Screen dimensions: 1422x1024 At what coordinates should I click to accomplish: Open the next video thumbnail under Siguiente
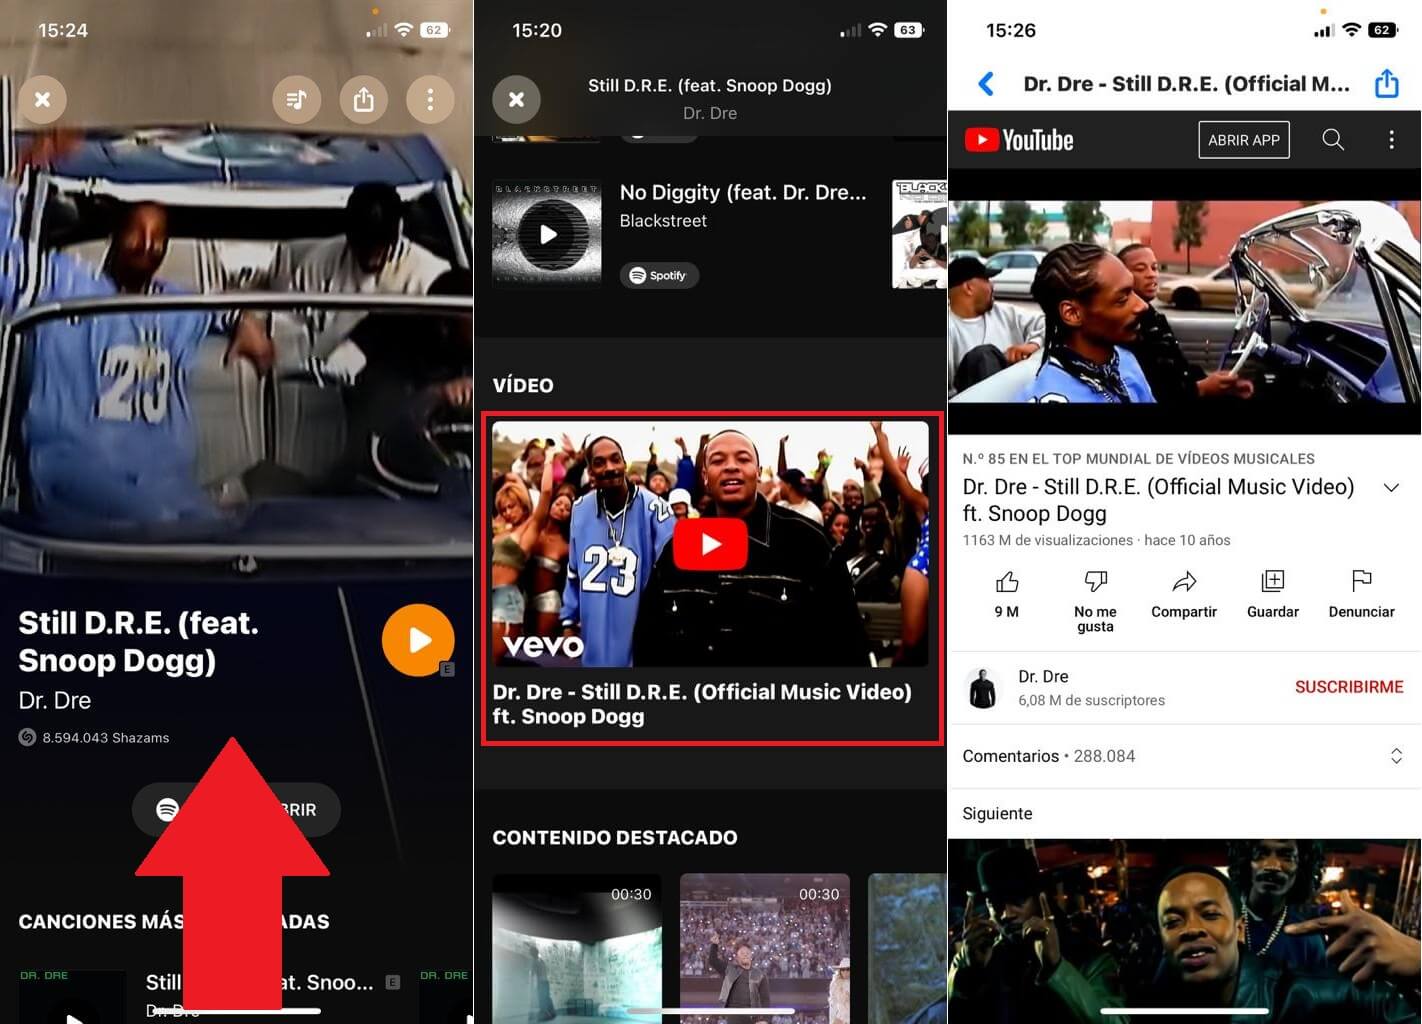click(1184, 931)
